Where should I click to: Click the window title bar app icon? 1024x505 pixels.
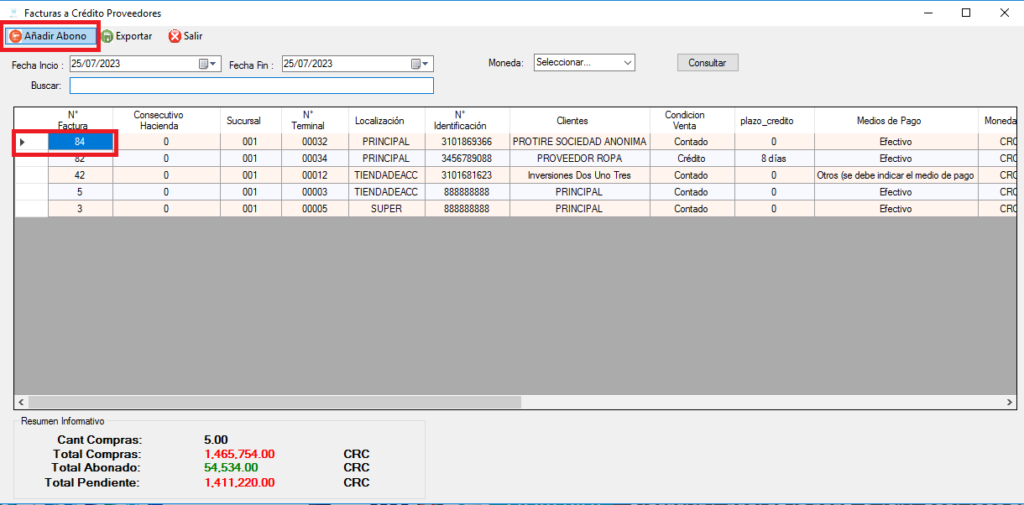coord(13,12)
